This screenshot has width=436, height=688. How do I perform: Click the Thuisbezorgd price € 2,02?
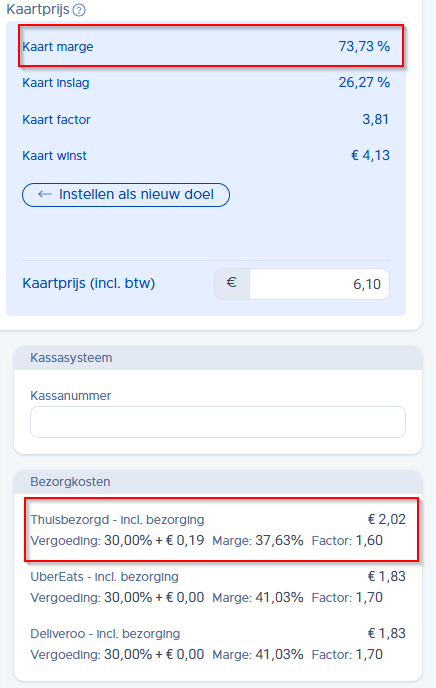click(x=387, y=520)
